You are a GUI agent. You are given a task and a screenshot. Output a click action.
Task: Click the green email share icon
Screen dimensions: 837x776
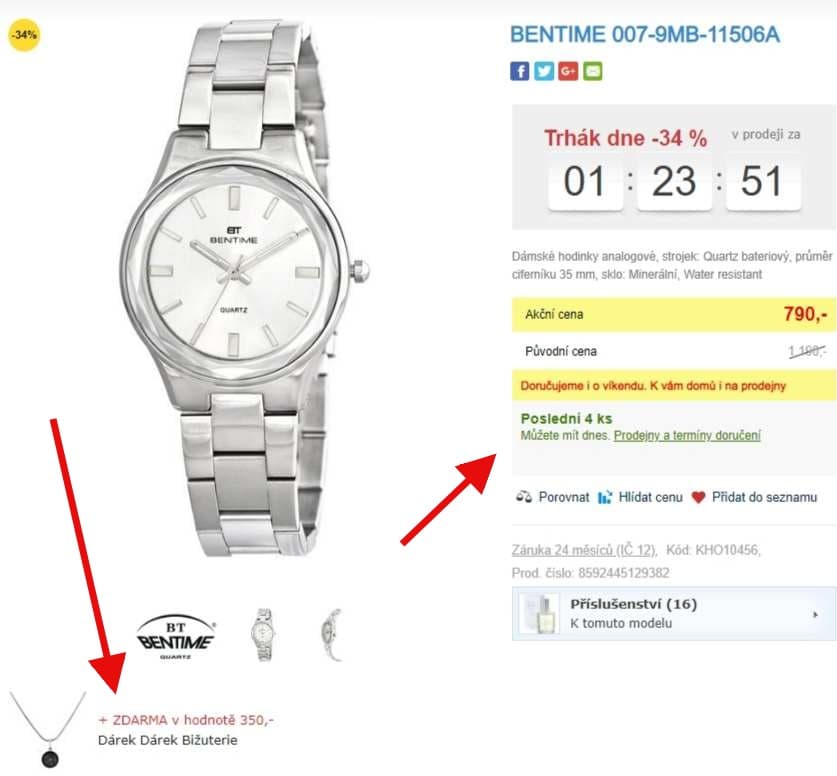[593, 71]
